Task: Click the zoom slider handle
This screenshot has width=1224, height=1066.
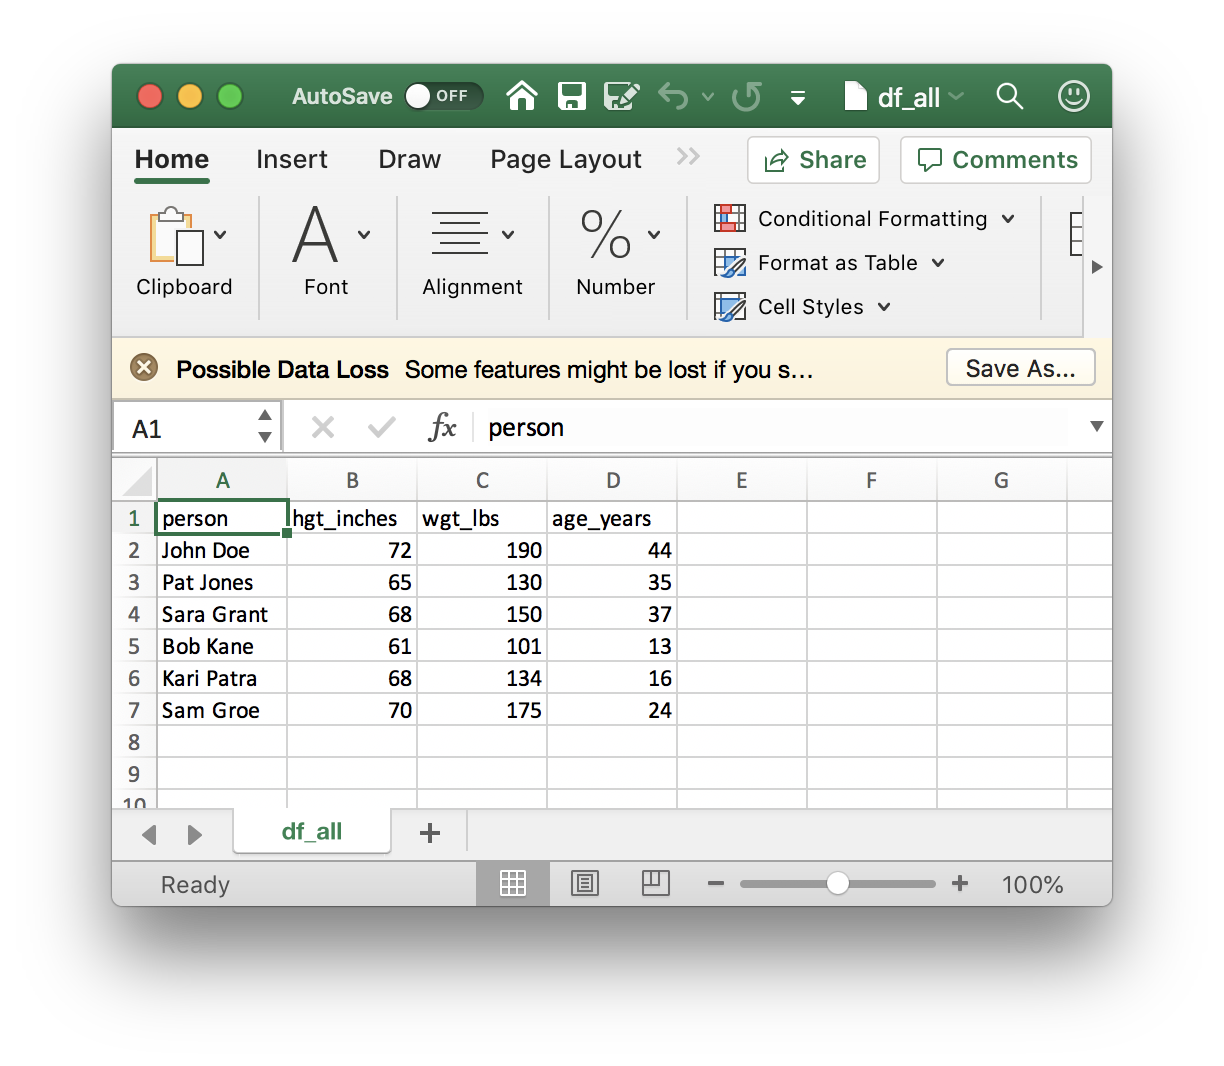Action: pos(838,883)
